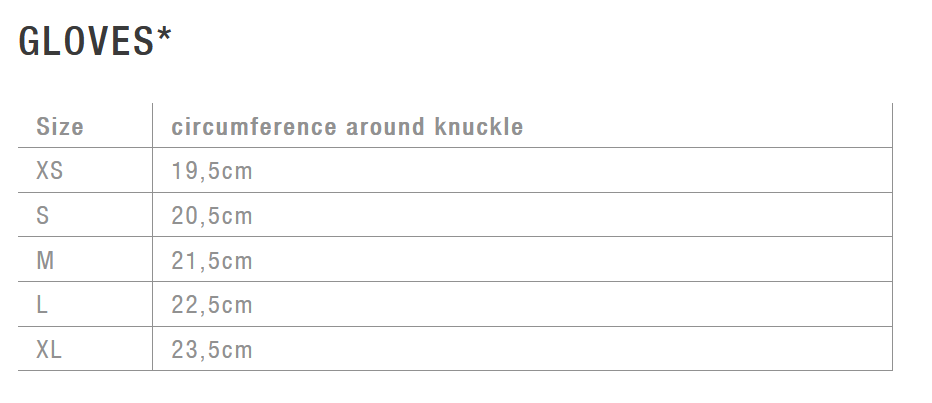The height and width of the screenshot is (403, 932).
Task: Select the M size cell
Action: pyautogui.click(x=45, y=261)
